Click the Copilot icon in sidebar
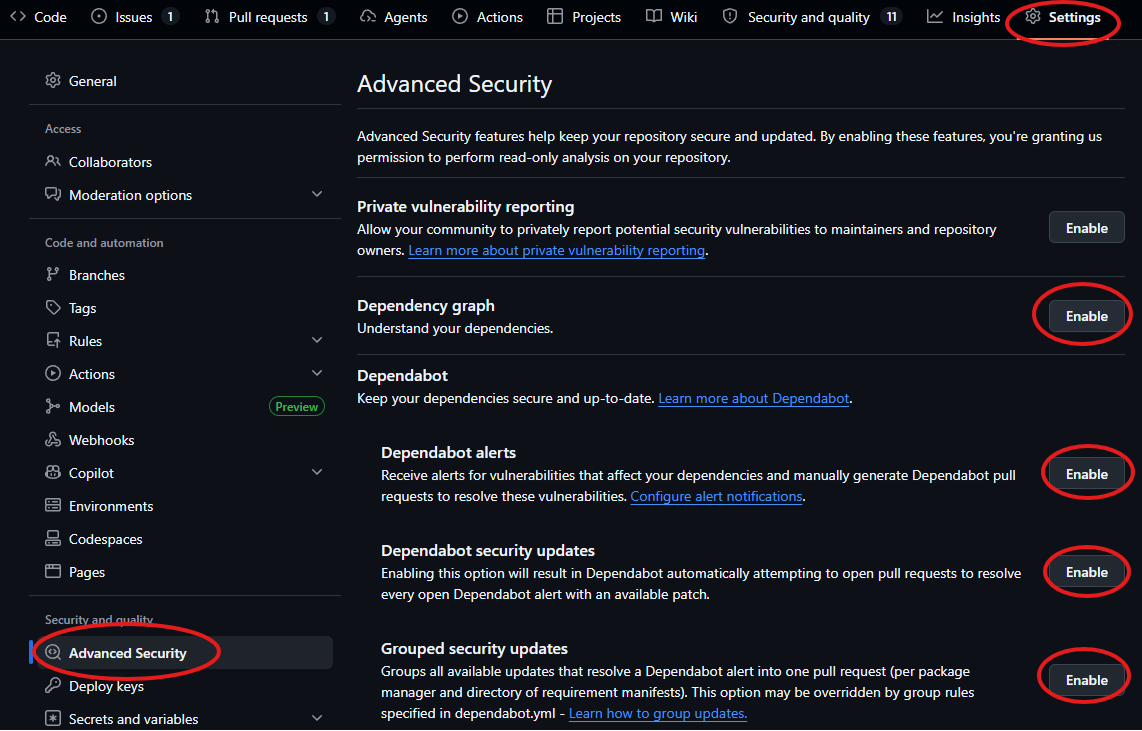The width and height of the screenshot is (1142, 731). coord(52,473)
